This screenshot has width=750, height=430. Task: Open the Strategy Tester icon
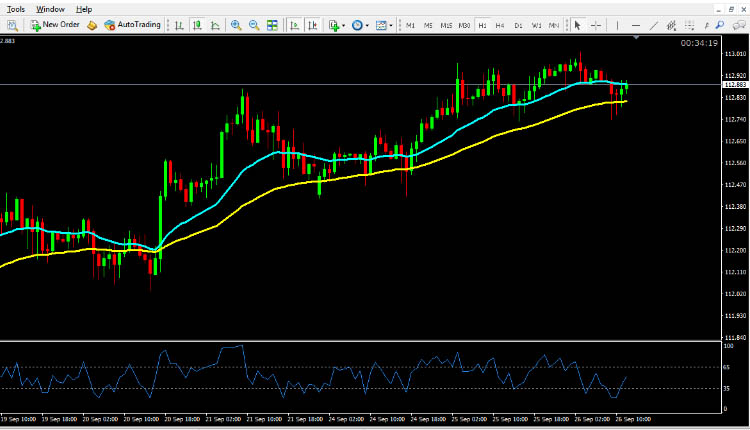coord(12,25)
